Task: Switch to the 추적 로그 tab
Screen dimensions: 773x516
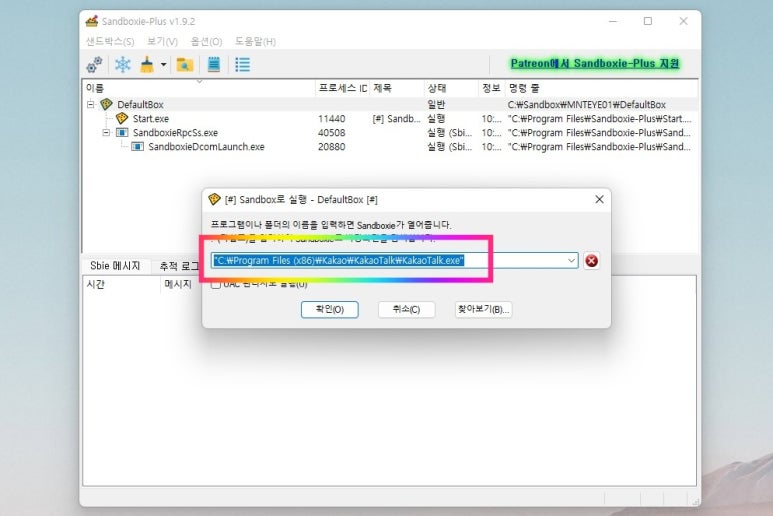Action: (178, 266)
